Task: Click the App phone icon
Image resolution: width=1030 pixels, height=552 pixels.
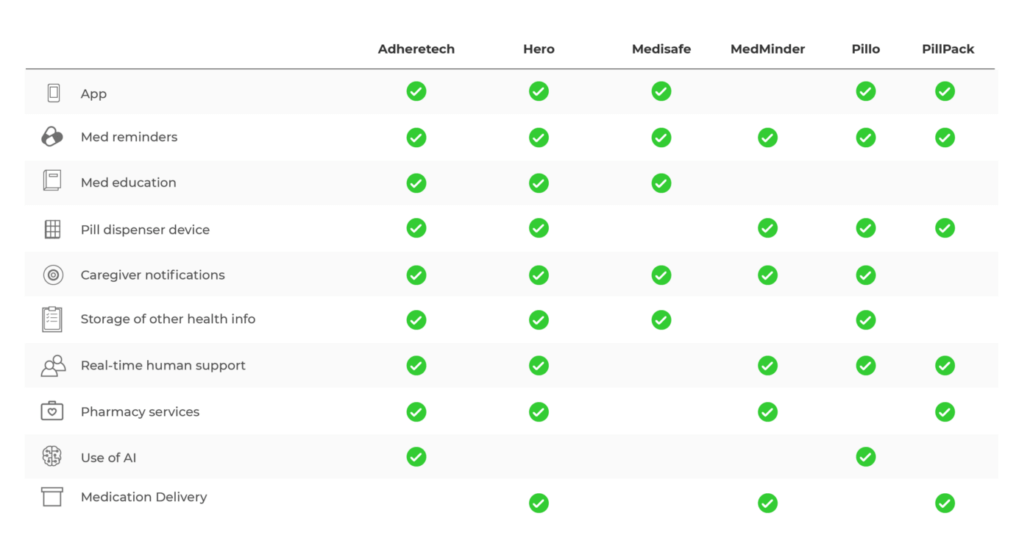Action: (x=54, y=93)
